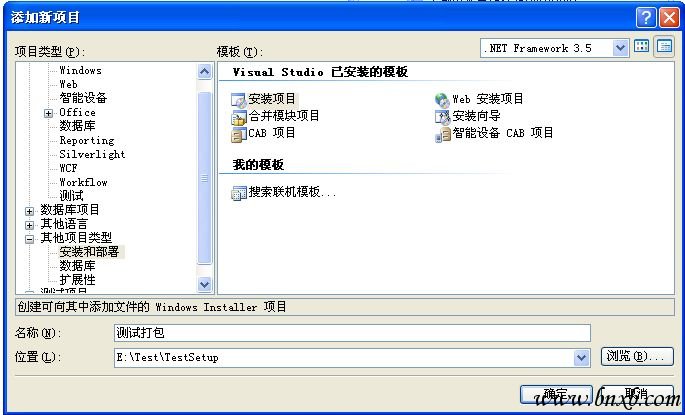Choose the 合并模块项目 template icon
The height and width of the screenshot is (415, 685).
click(239, 117)
